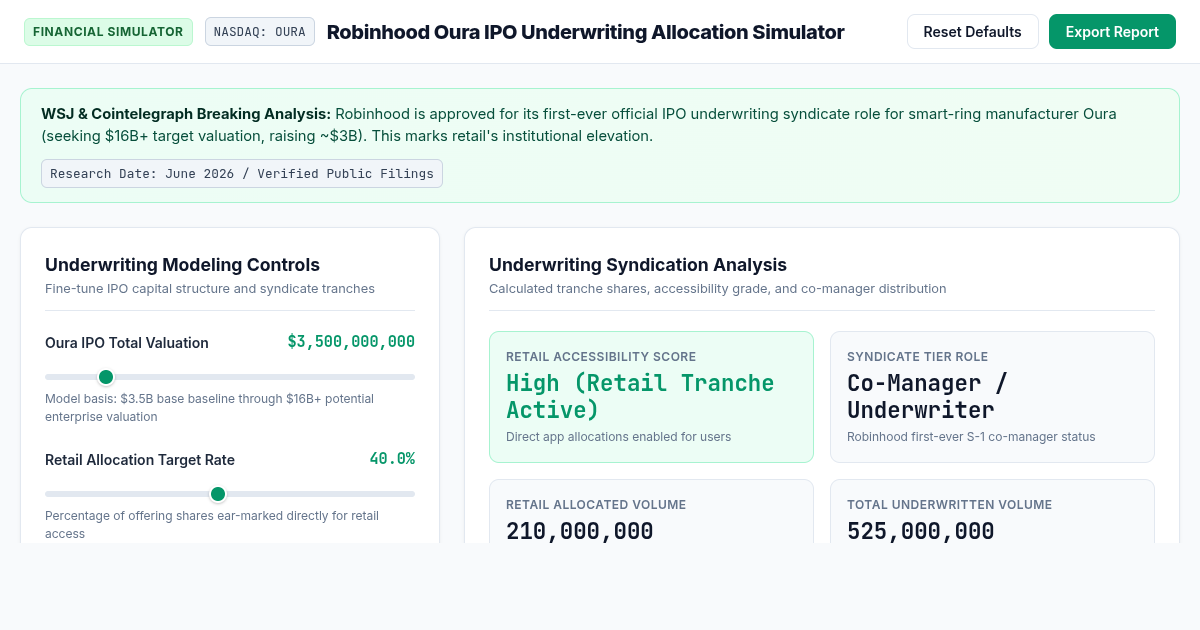
Task: Click the NASDAQ: OURA ticker tag
Action: (x=260, y=32)
